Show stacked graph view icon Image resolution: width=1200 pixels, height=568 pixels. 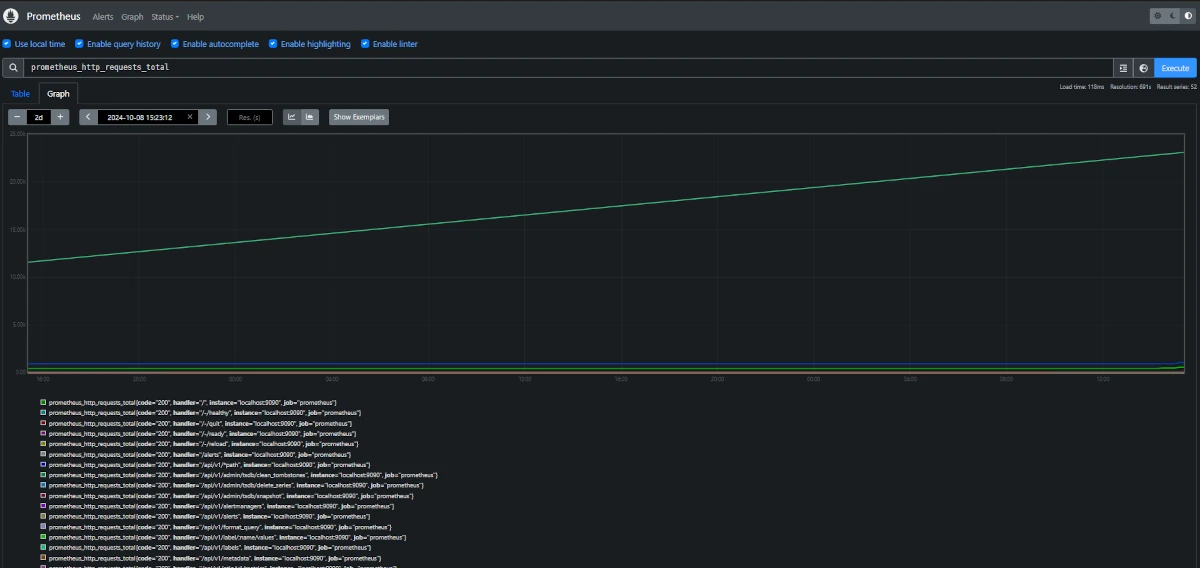(x=310, y=117)
